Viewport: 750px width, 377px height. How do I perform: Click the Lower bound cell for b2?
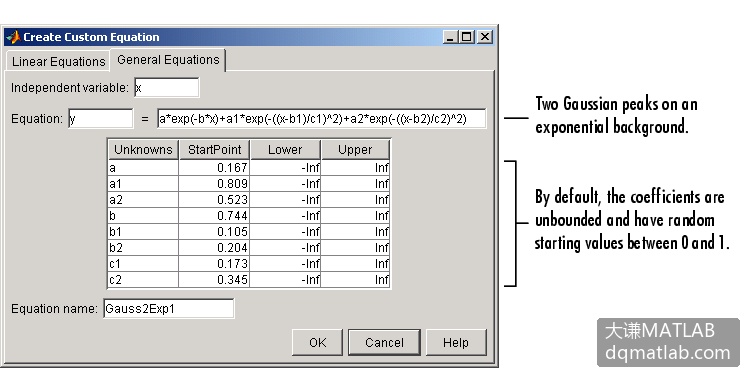[x=285, y=248]
